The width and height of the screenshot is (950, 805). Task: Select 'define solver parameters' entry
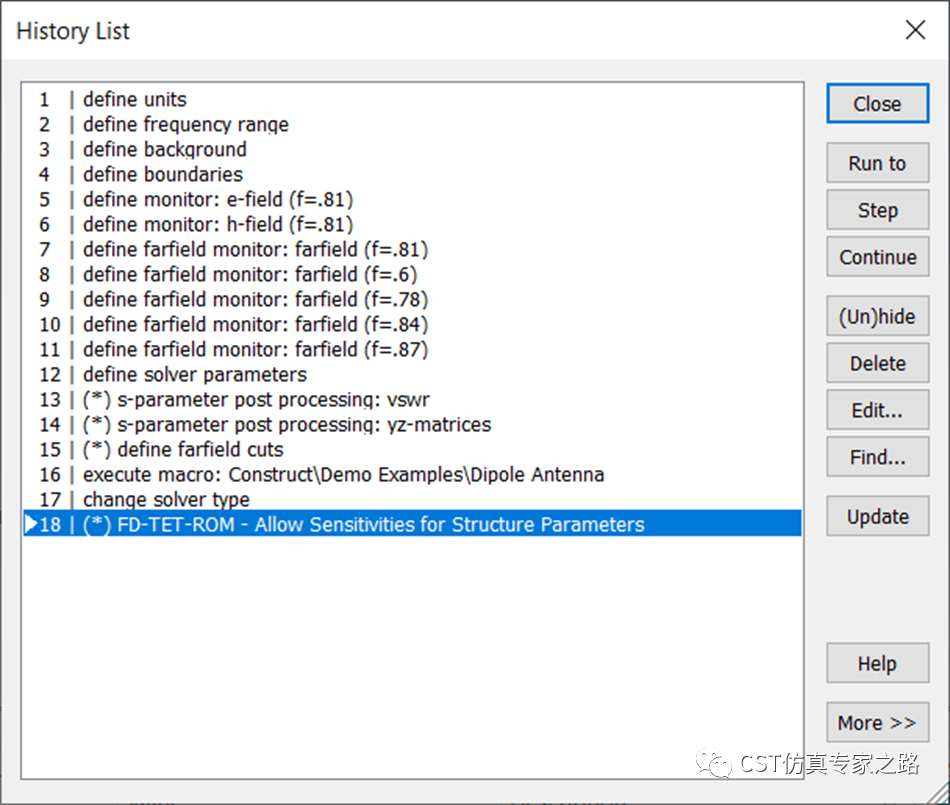click(412, 374)
